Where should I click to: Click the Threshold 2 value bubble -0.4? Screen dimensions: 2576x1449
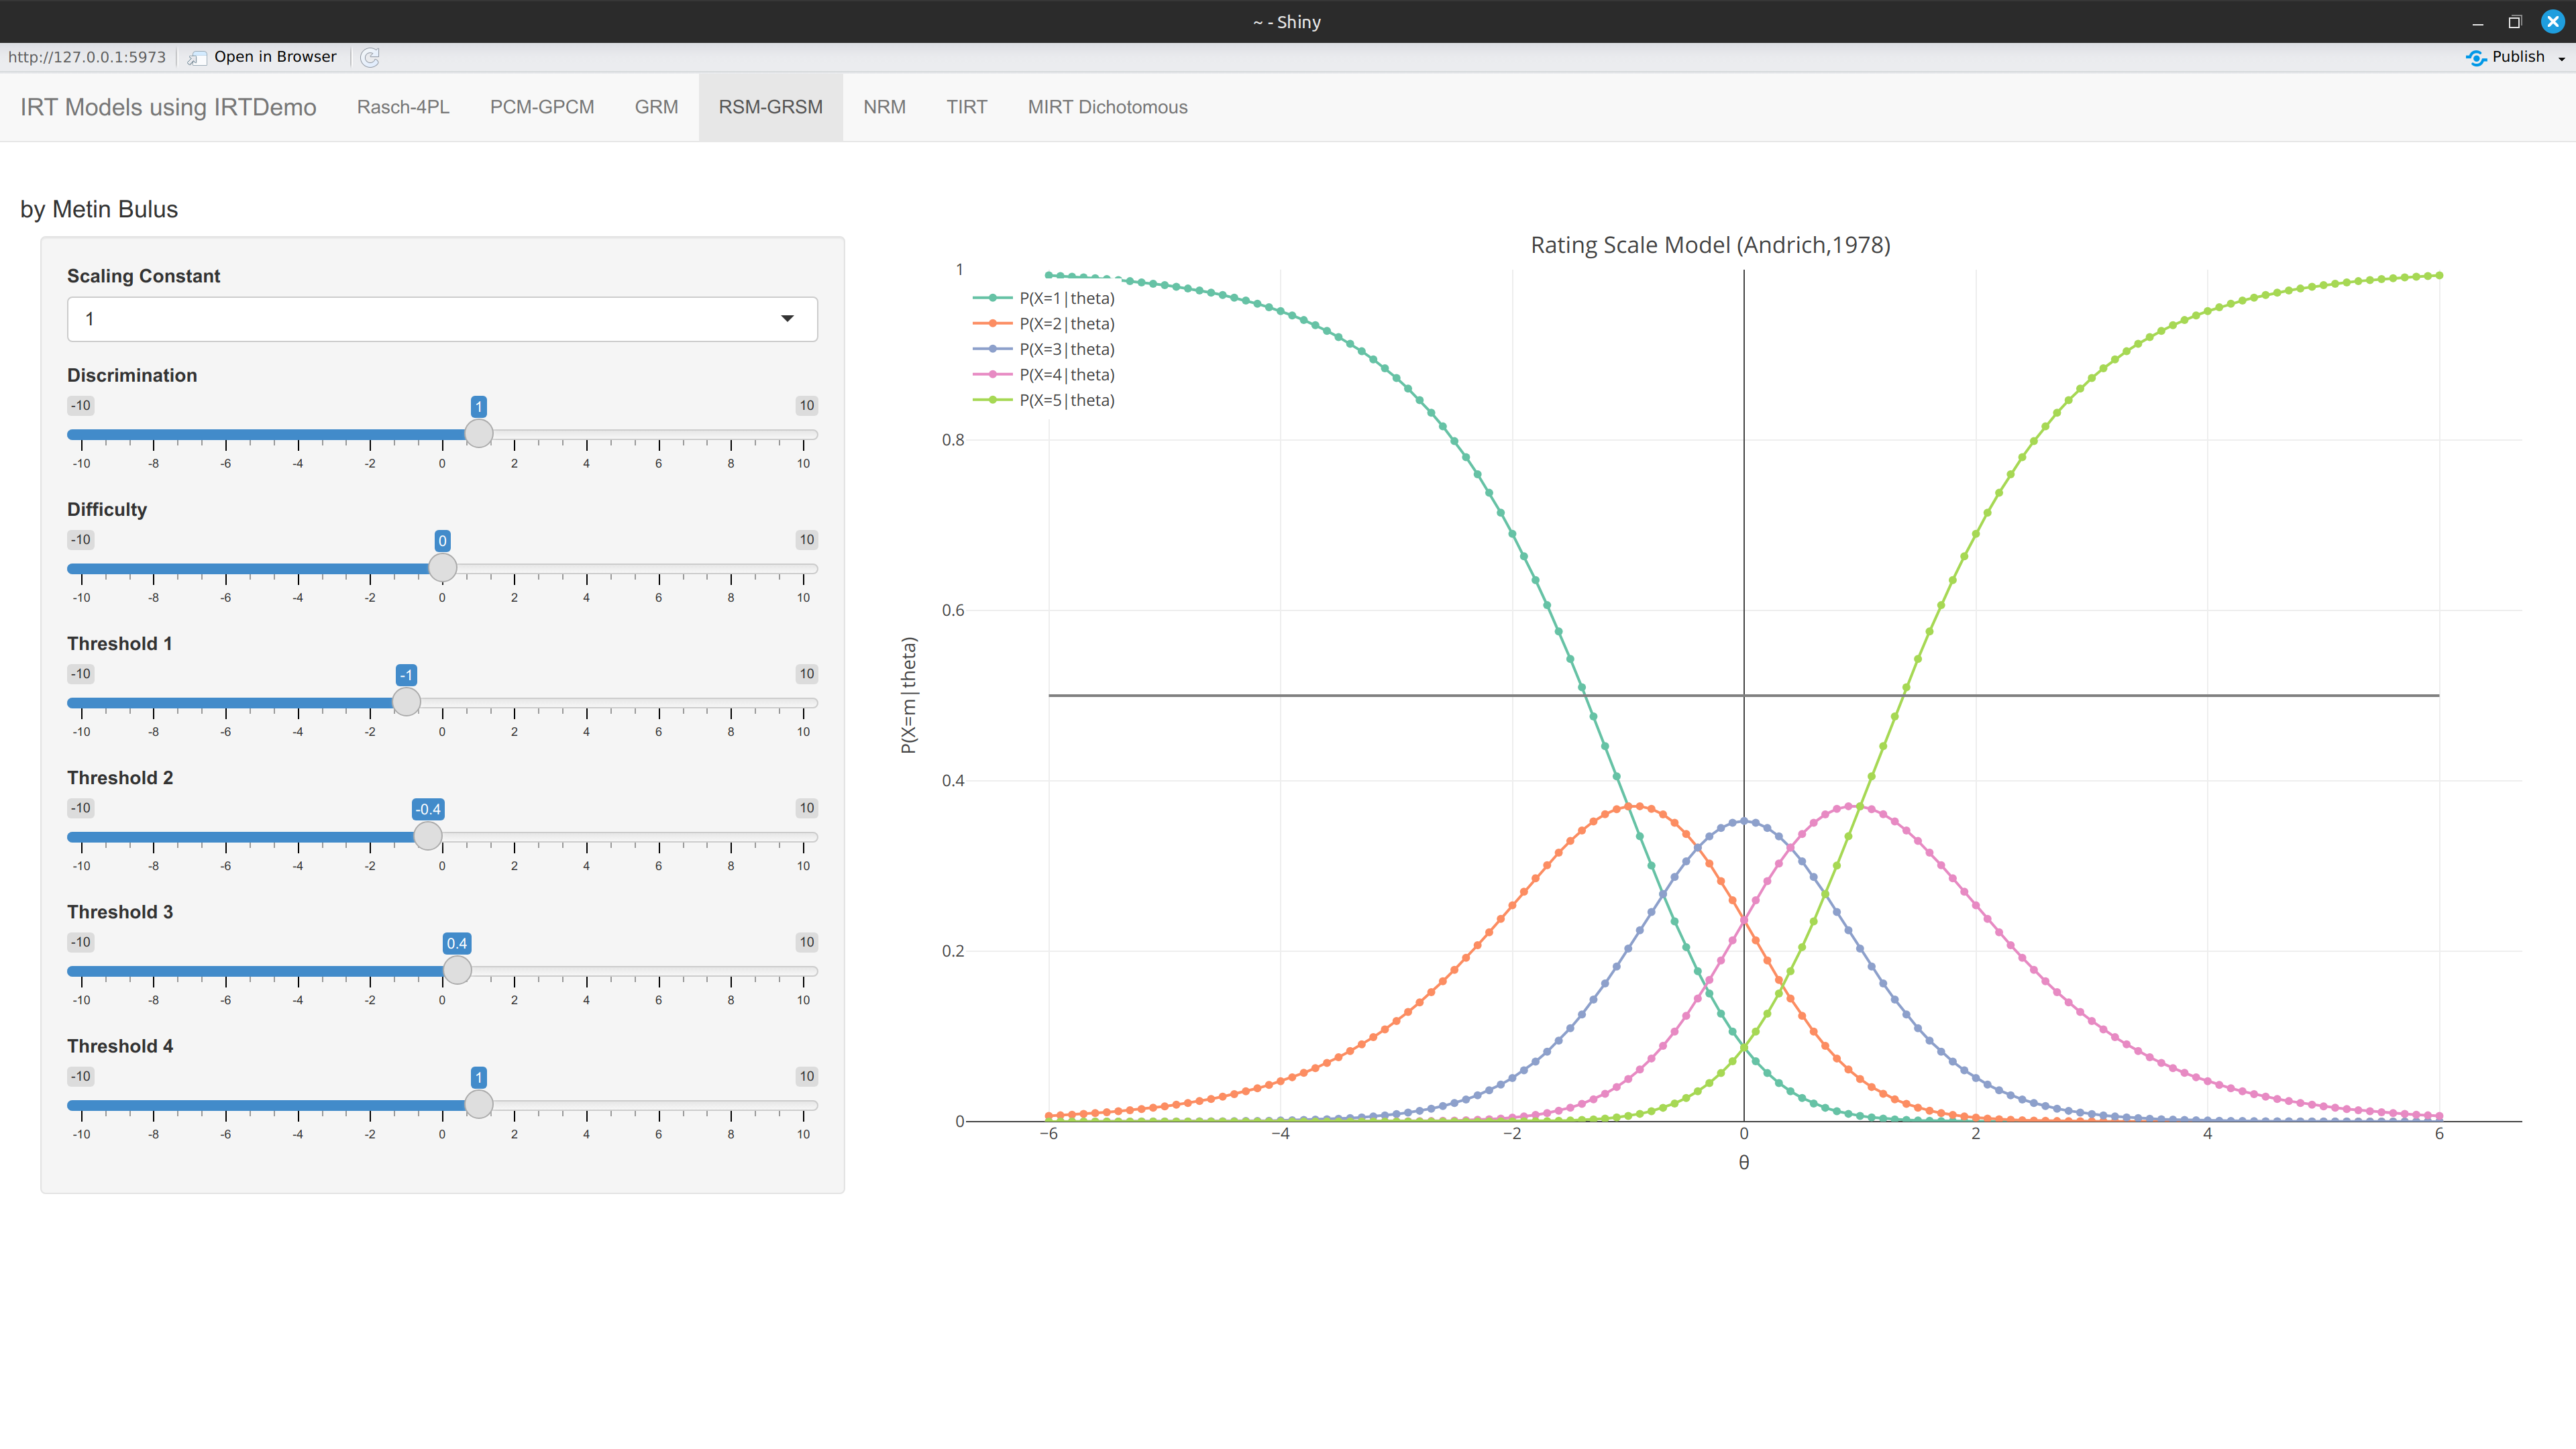[428, 809]
